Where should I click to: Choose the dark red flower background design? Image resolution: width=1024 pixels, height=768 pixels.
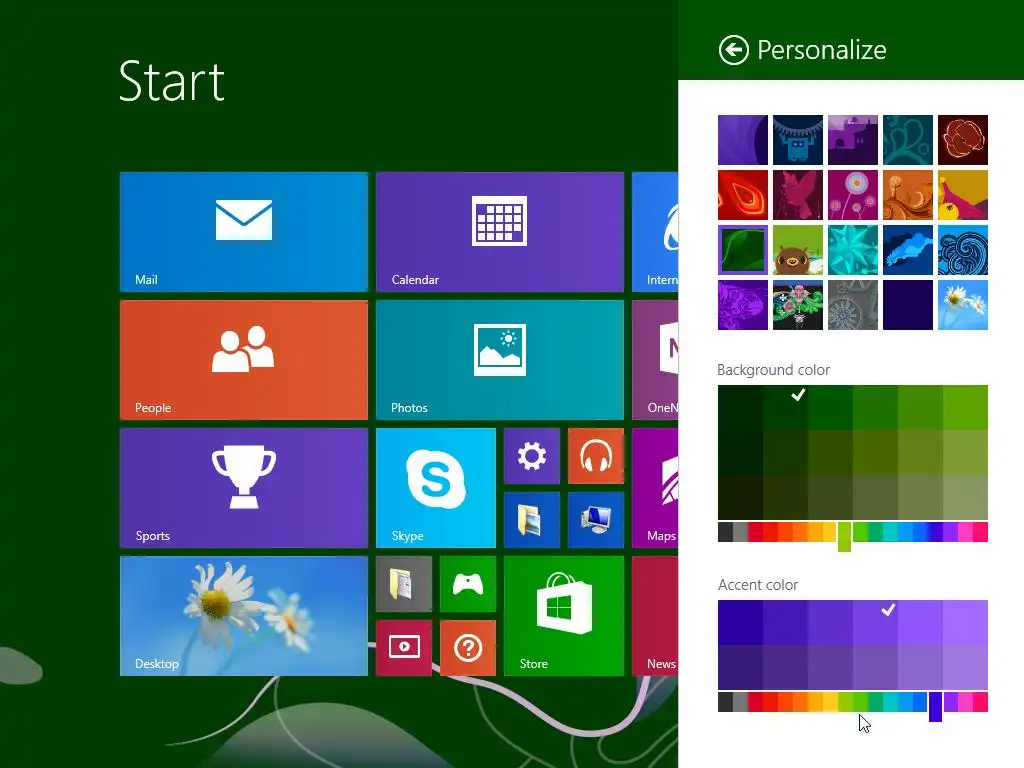[x=963, y=140]
